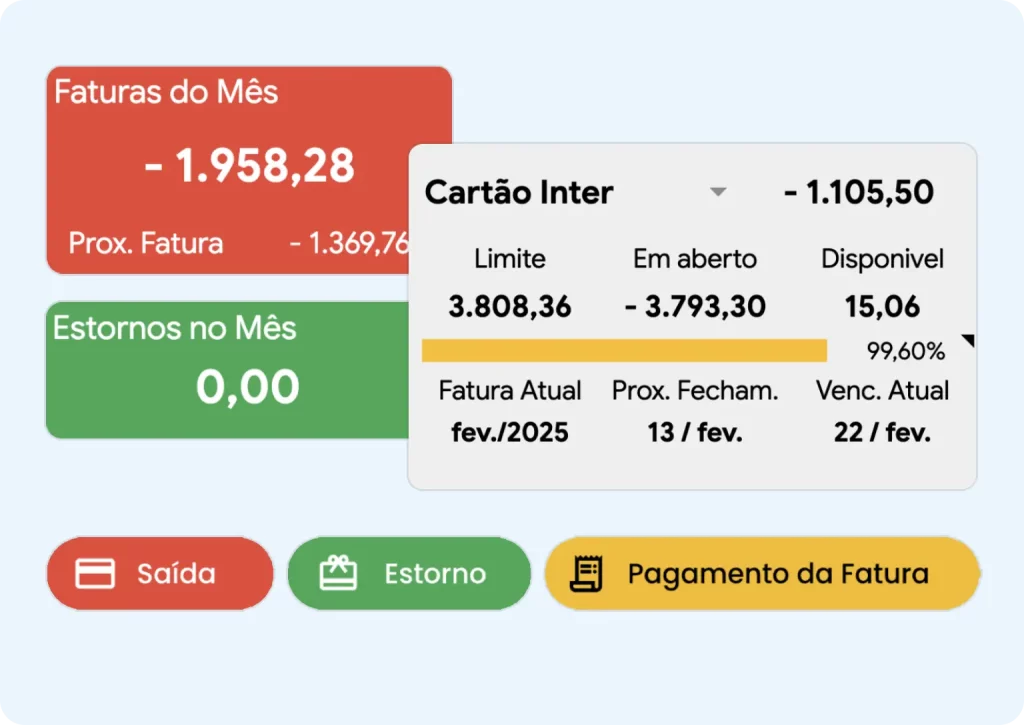This screenshot has width=1024, height=725.
Task: Click the card balance -1.105,50
Action: (x=859, y=192)
